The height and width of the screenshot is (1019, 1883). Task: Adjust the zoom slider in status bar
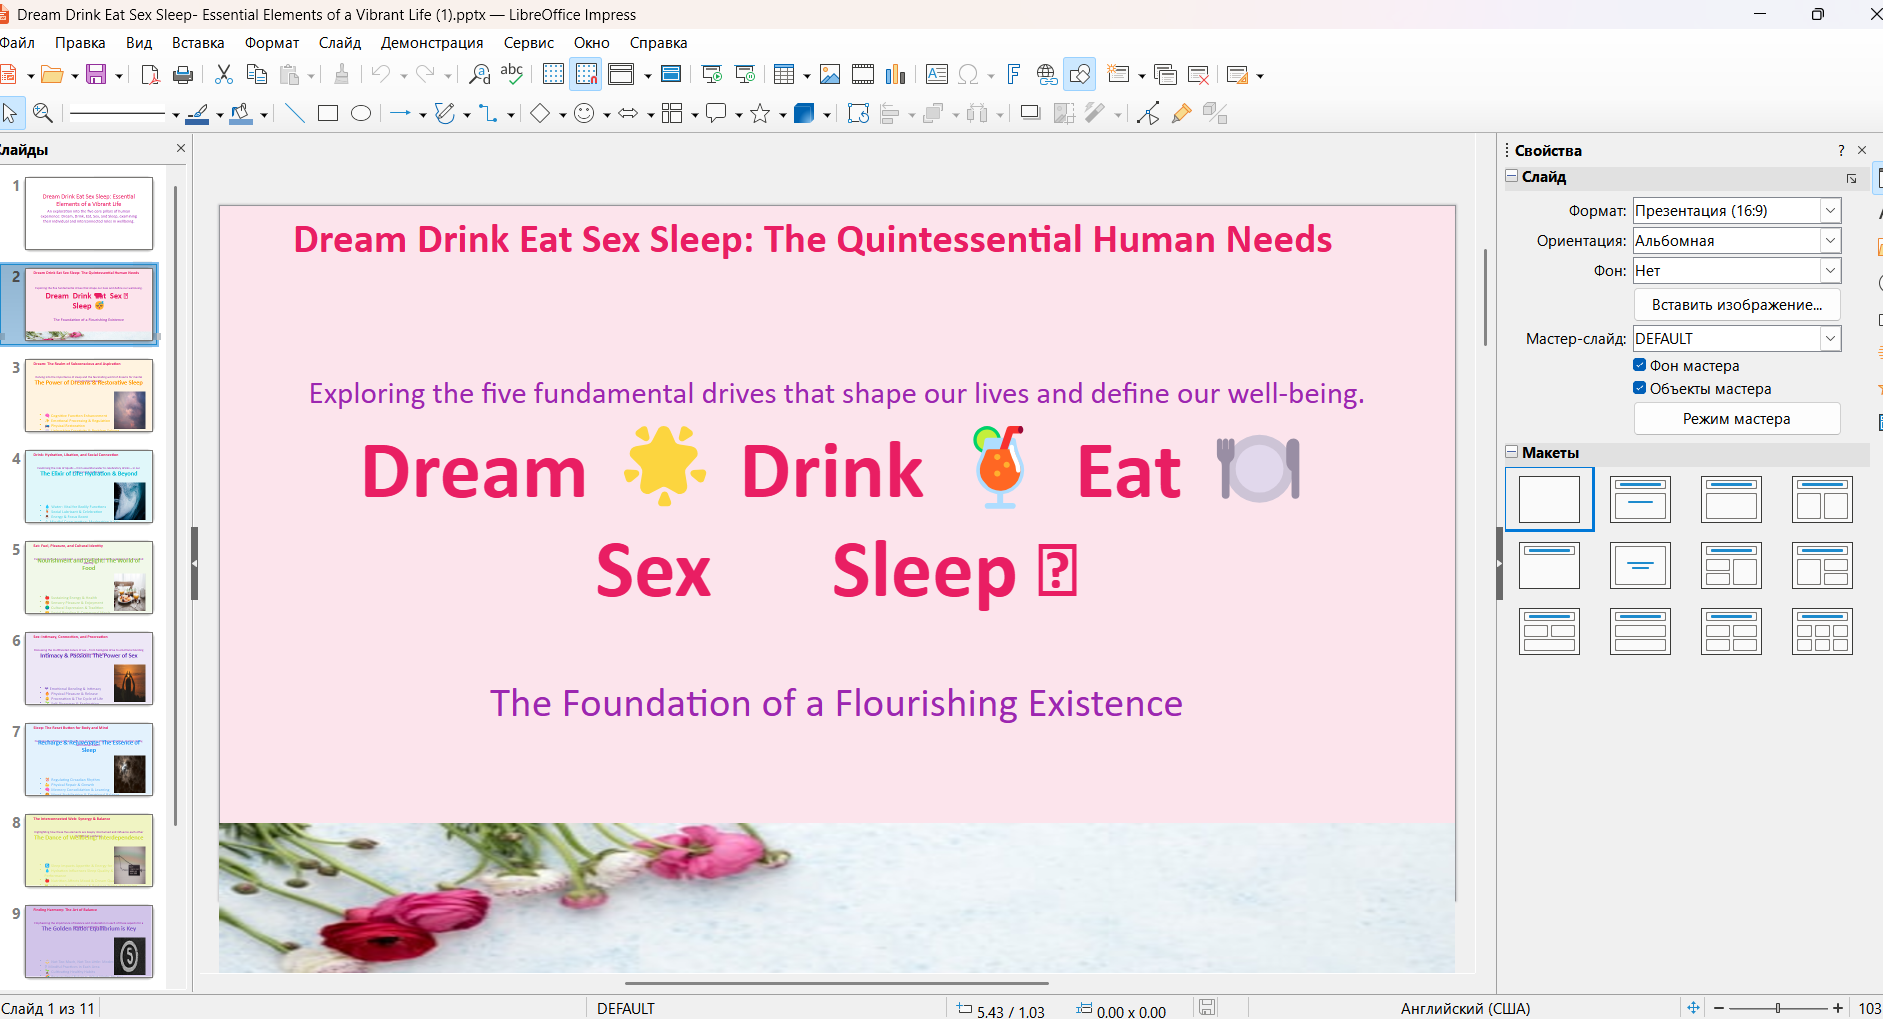pos(1778,1008)
